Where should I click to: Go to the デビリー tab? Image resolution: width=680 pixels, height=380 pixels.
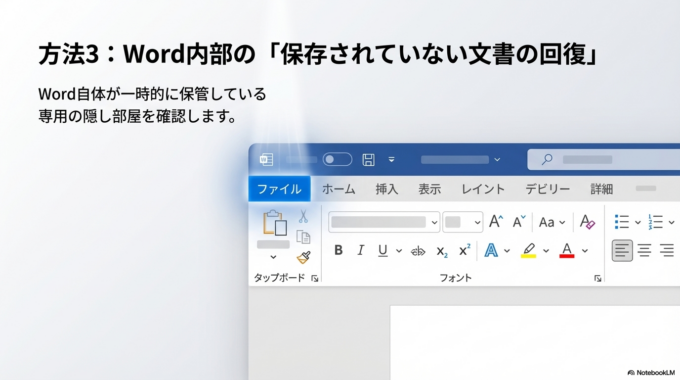547,189
